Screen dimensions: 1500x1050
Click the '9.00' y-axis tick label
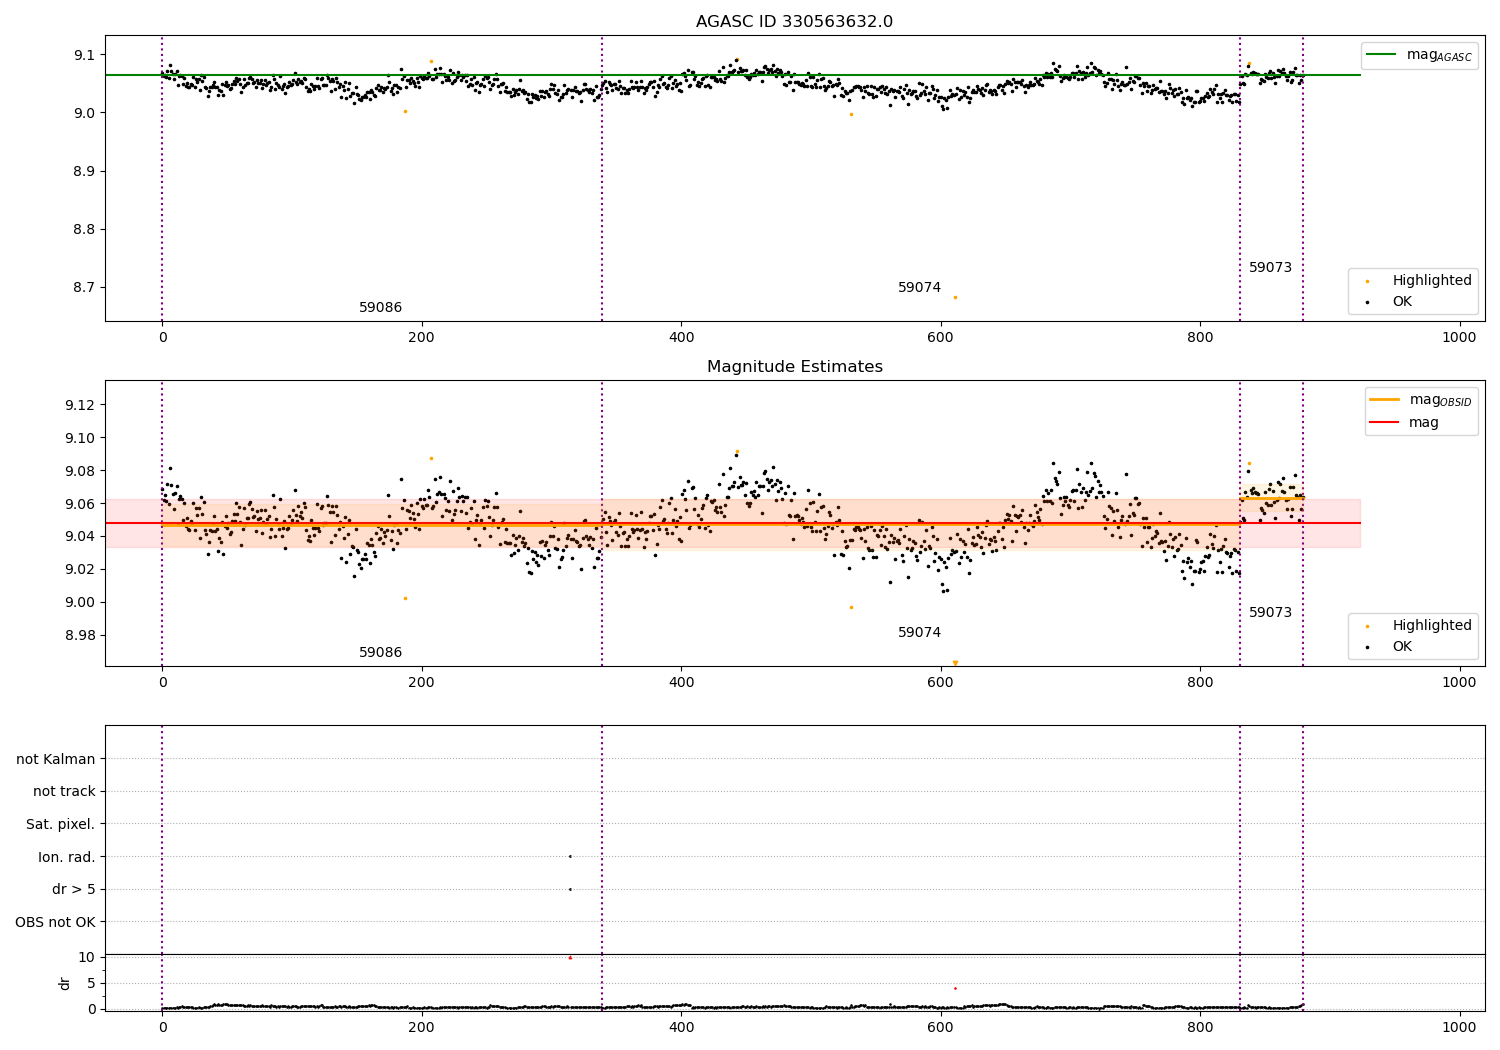coord(81,602)
